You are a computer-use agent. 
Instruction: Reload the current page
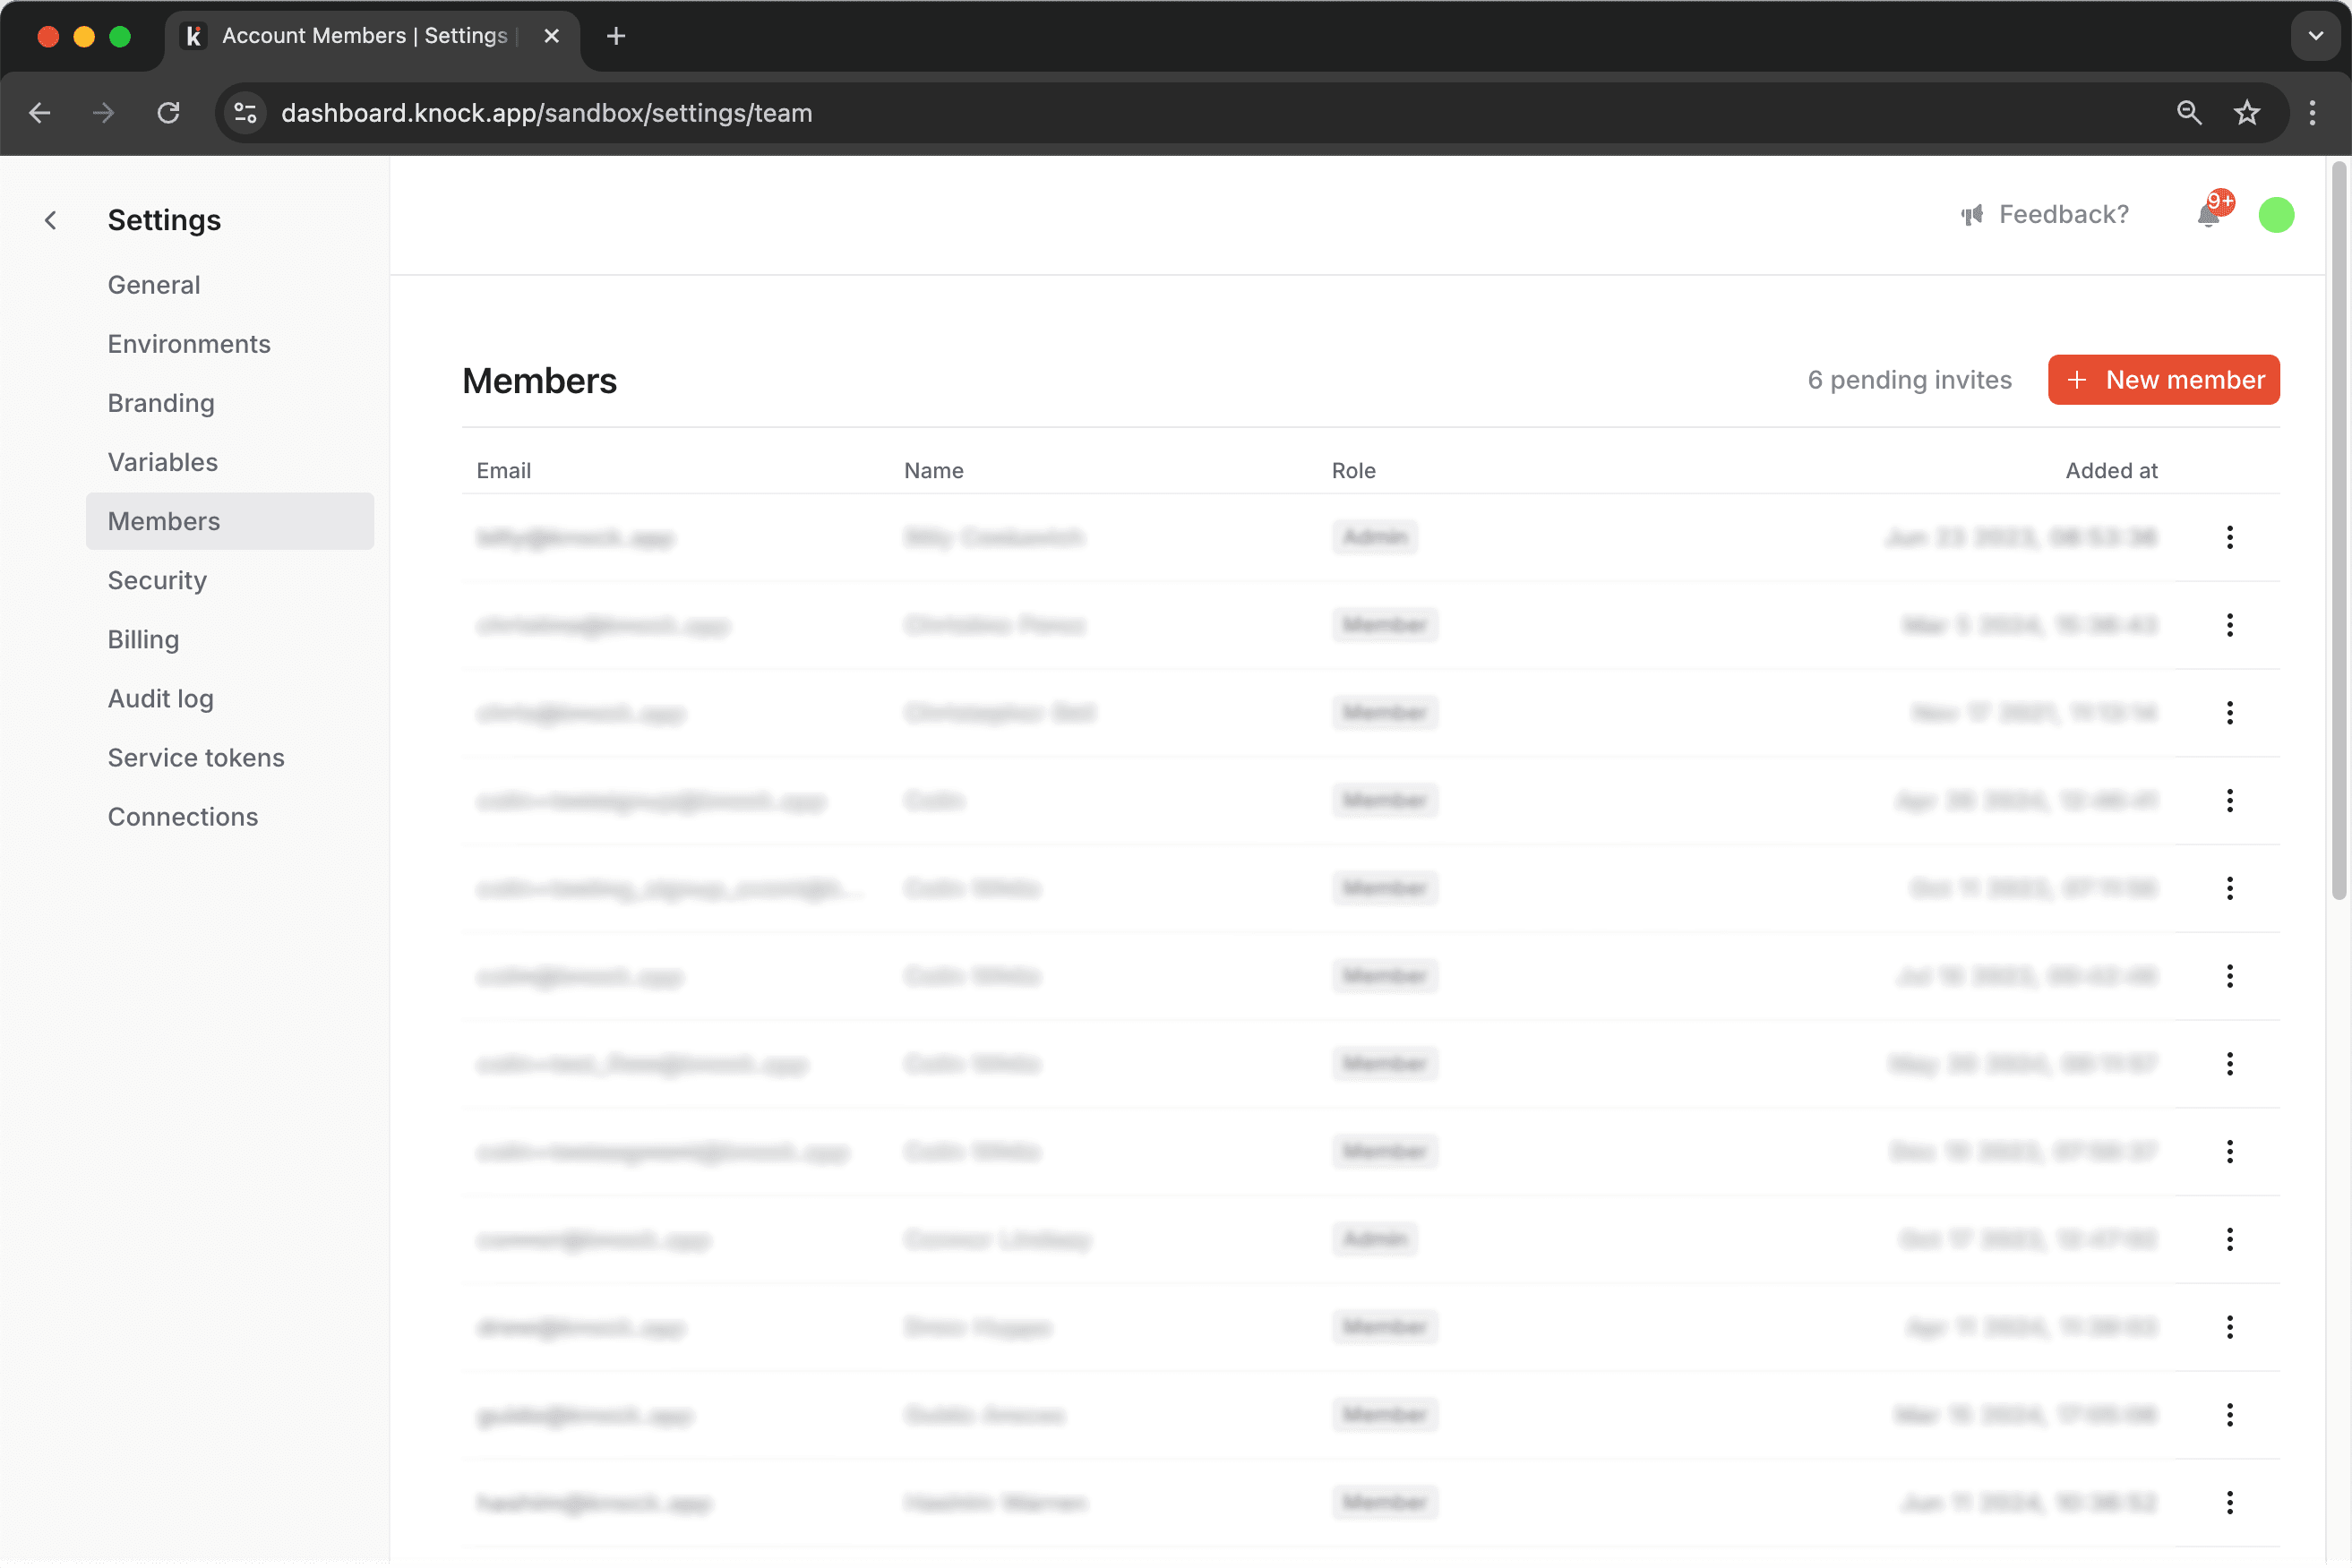click(168, 112)
